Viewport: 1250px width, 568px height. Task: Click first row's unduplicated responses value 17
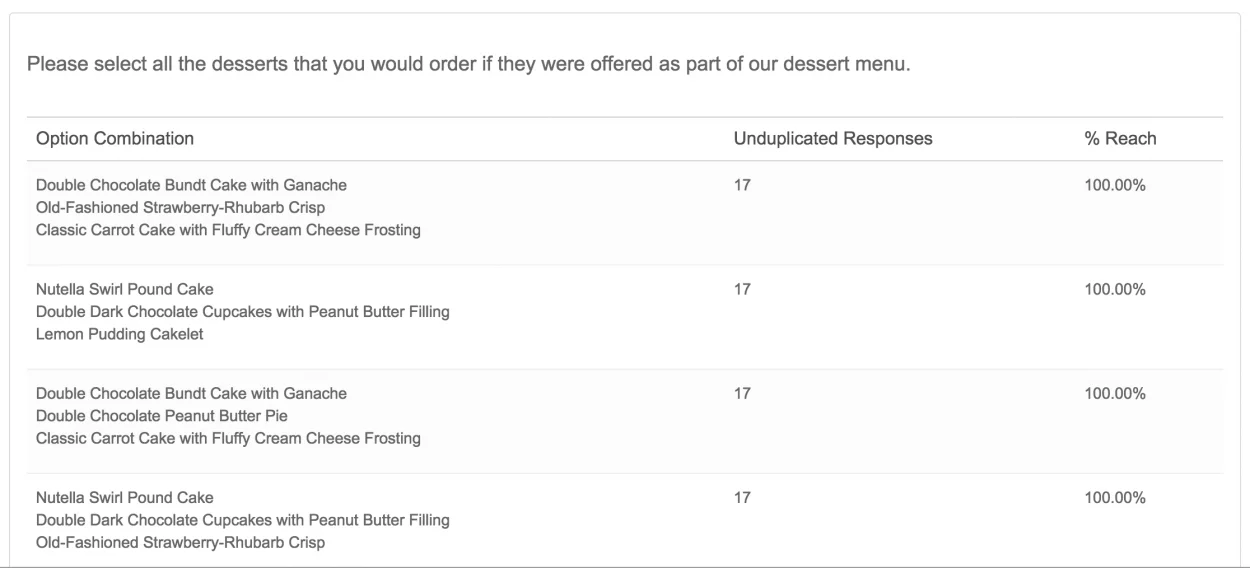click(x=742, y=186)
